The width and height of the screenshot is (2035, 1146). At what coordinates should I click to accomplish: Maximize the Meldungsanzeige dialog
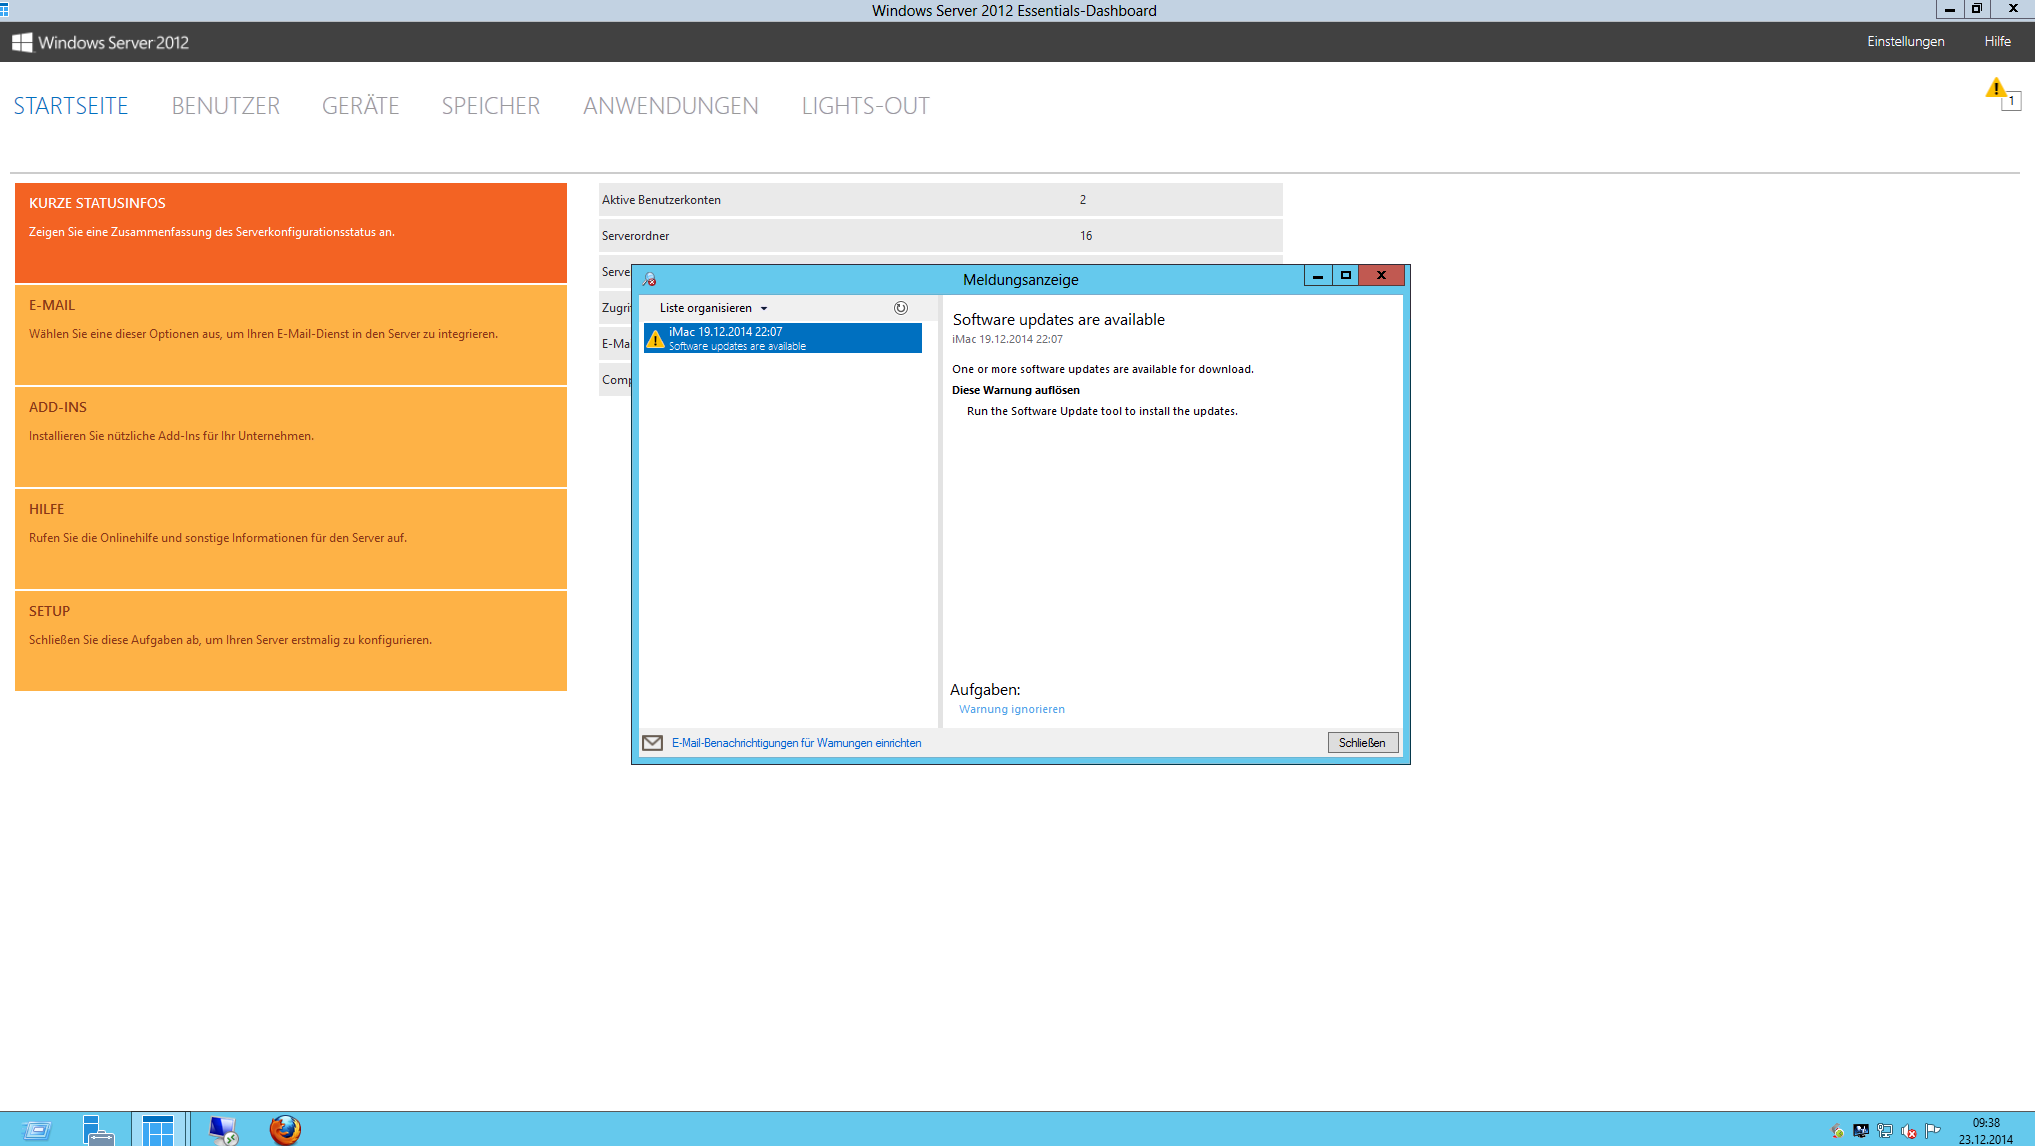click(x=1346, y=276)
